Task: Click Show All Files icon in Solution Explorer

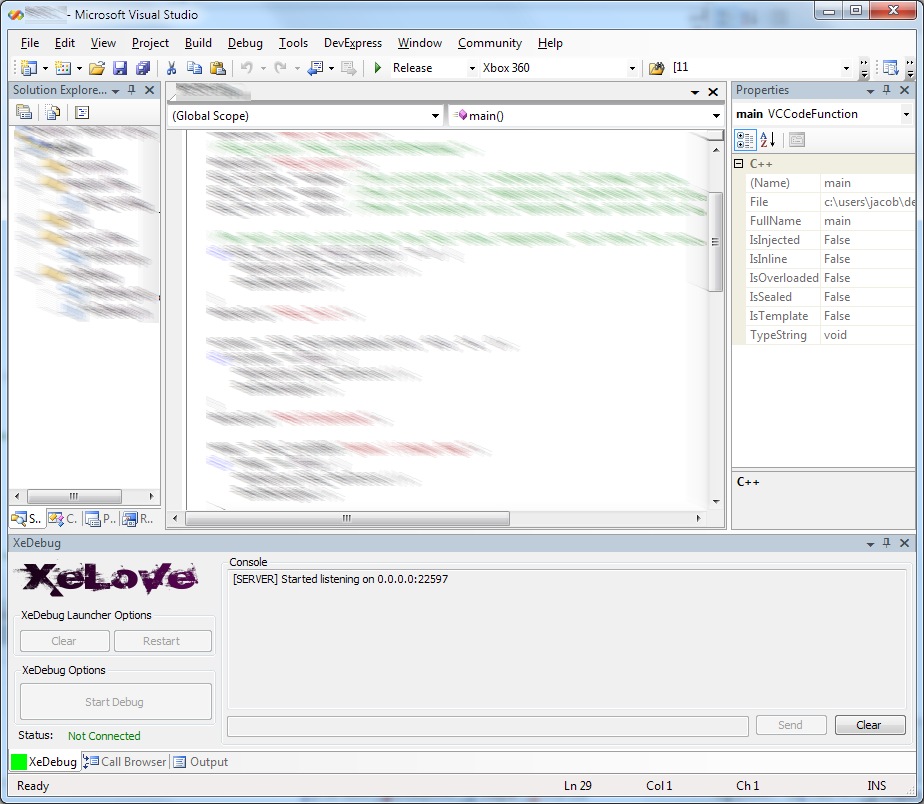Action: [53, 112]
